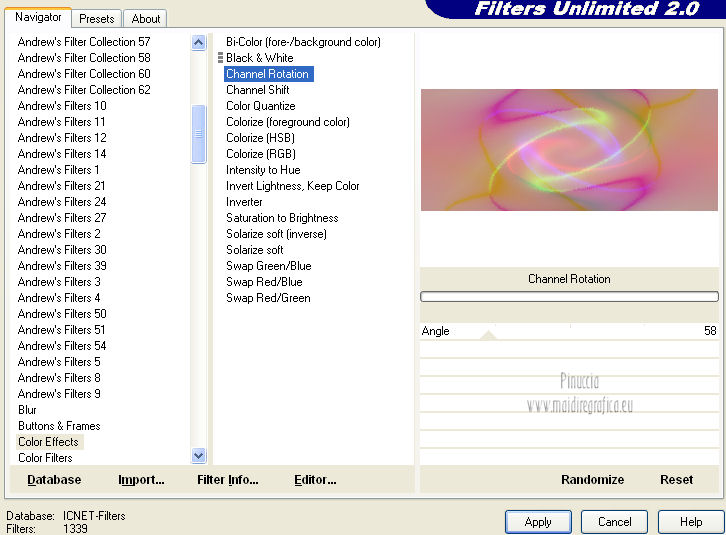Image resolution: width=726 pixels, height=535 pixels.
Task: Open Andrew's Filter Collection 62 category
Action: click(84, 90)
